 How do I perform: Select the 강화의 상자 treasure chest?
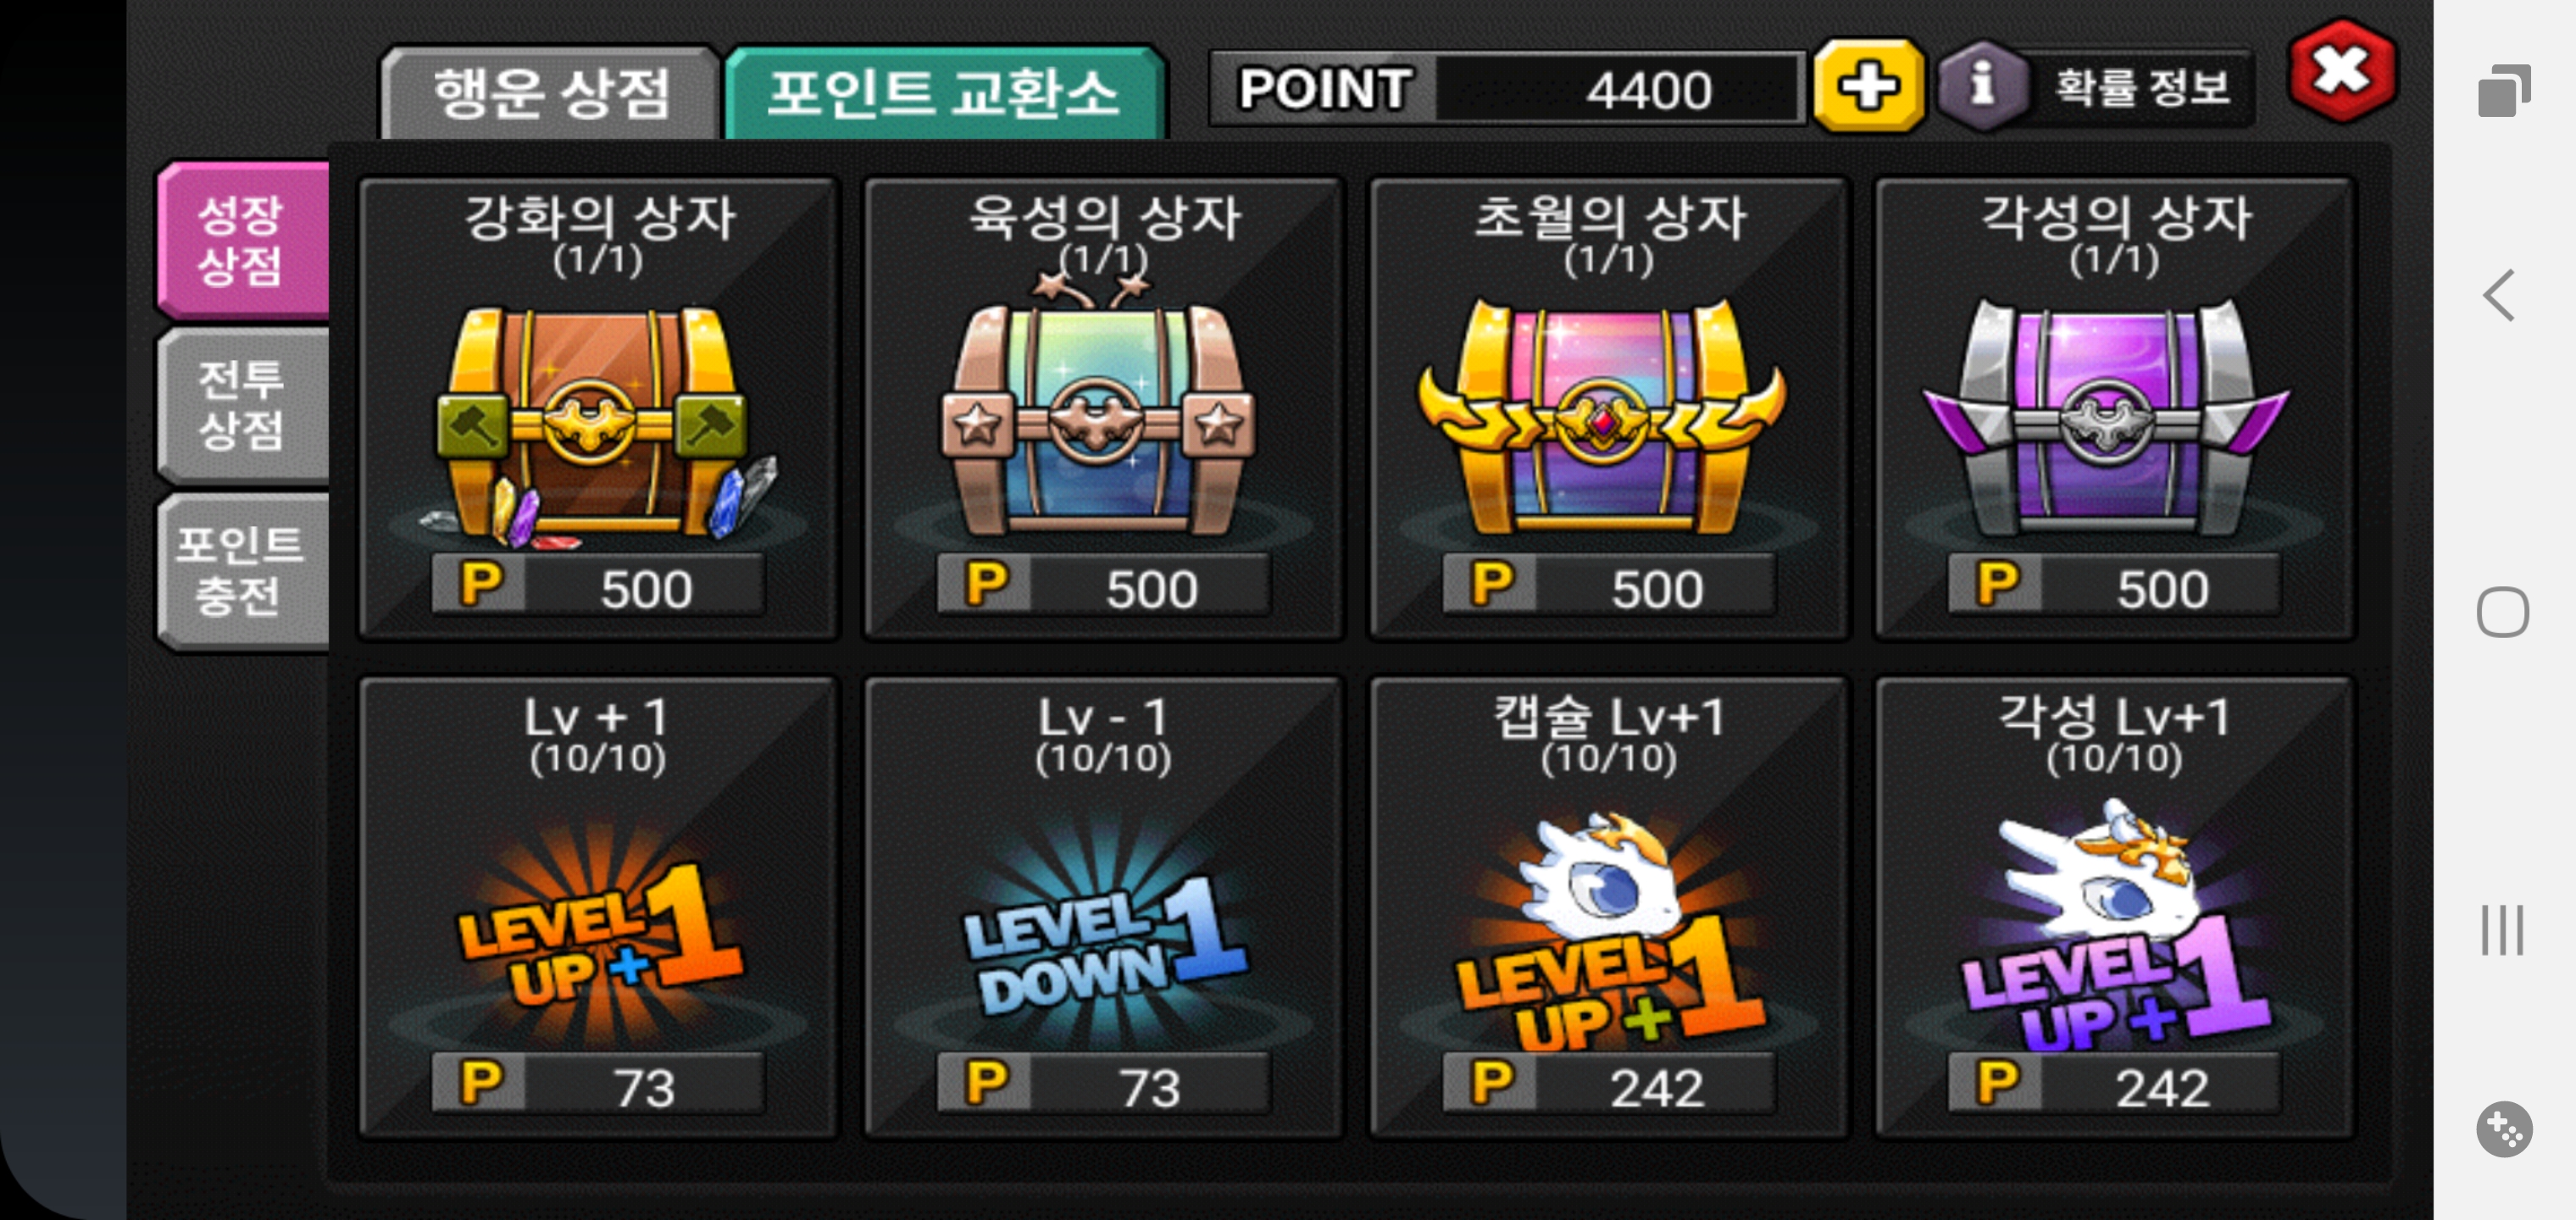click(598, 408)
